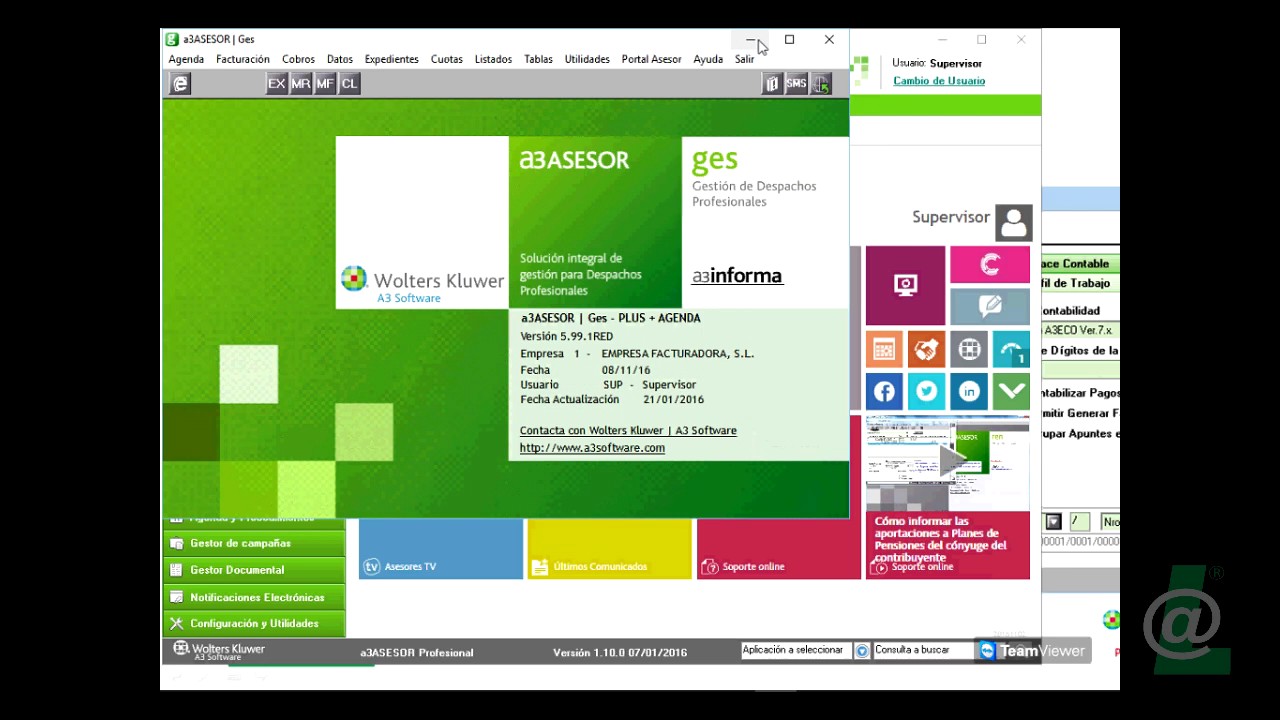This screenshot has height=720, width=1280.
Task: Open Gestor Documental
Action: pos(254,570)
